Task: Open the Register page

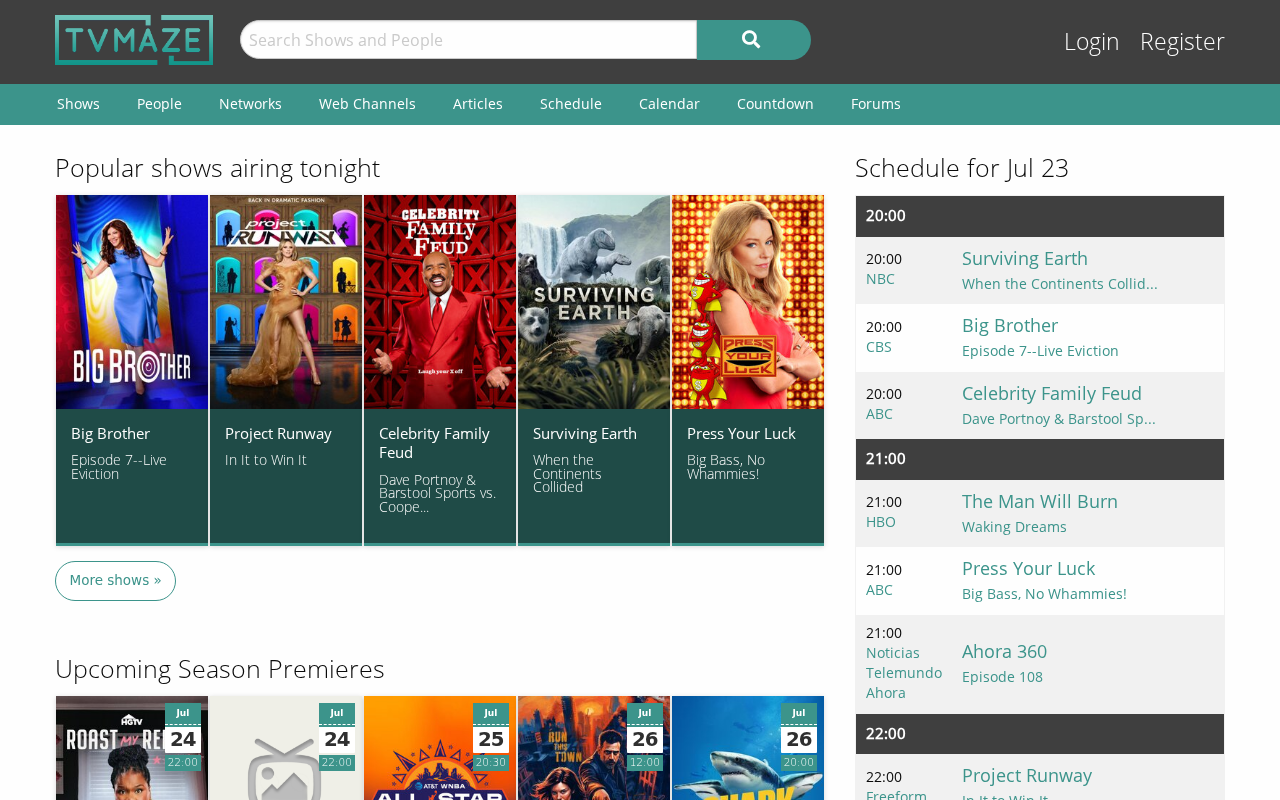Action: coord(1182,41)
